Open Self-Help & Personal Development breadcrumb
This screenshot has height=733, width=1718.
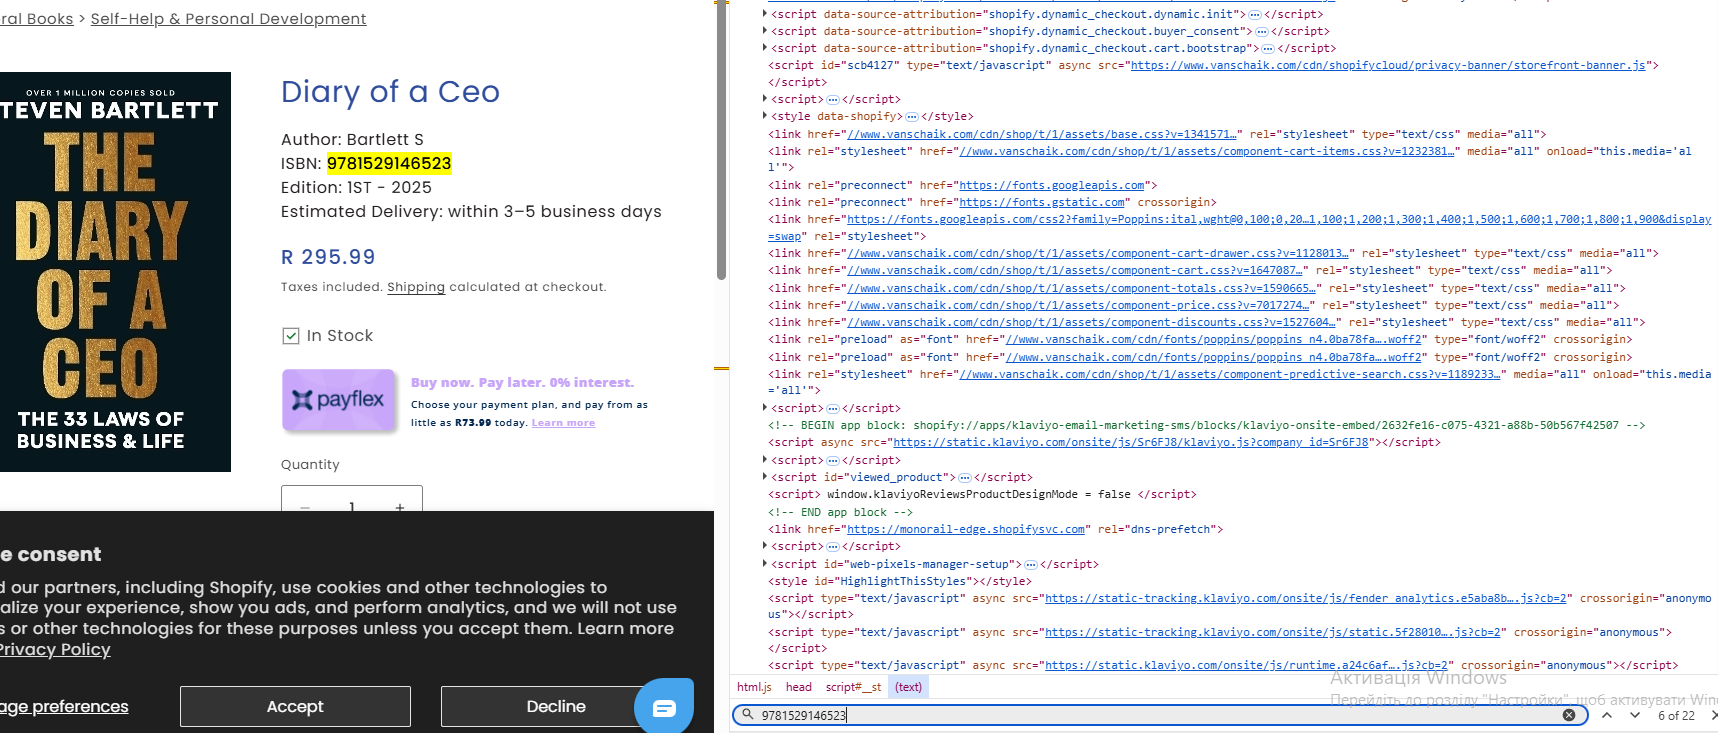coord(228,19)
